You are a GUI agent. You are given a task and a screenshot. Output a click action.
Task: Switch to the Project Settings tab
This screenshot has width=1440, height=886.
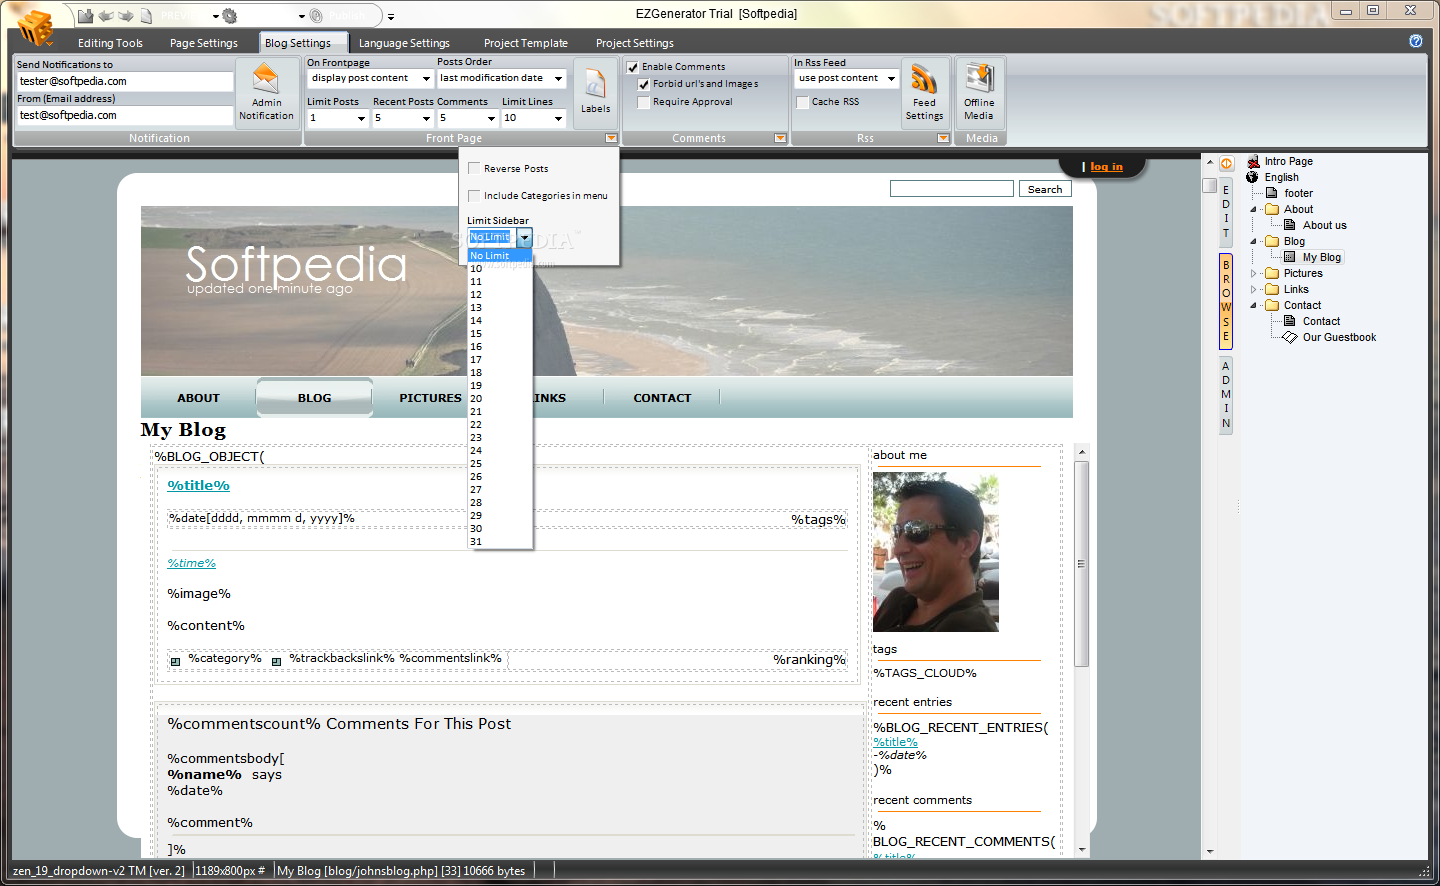(635, 43)
